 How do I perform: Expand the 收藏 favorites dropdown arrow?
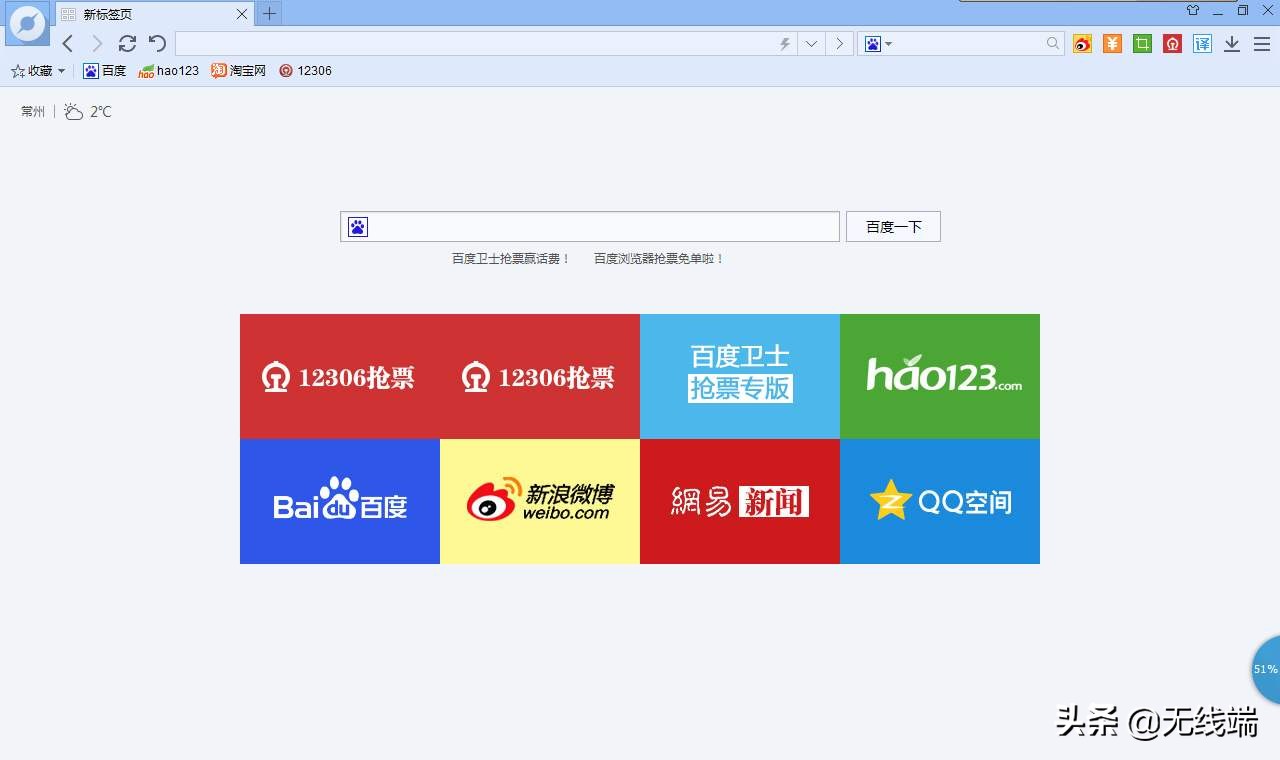coord(63,70)
